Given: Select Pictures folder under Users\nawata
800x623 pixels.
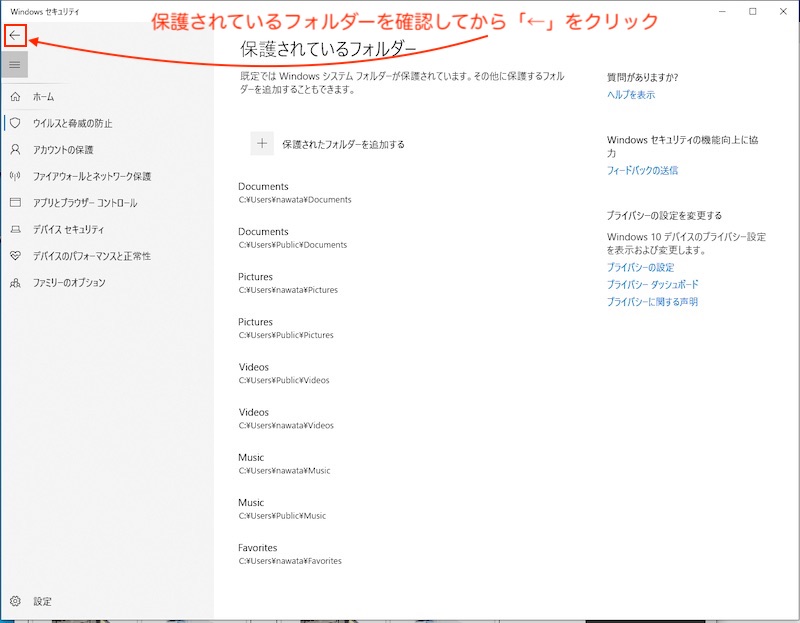Looking at the screenshot, I should pos(288,283).
